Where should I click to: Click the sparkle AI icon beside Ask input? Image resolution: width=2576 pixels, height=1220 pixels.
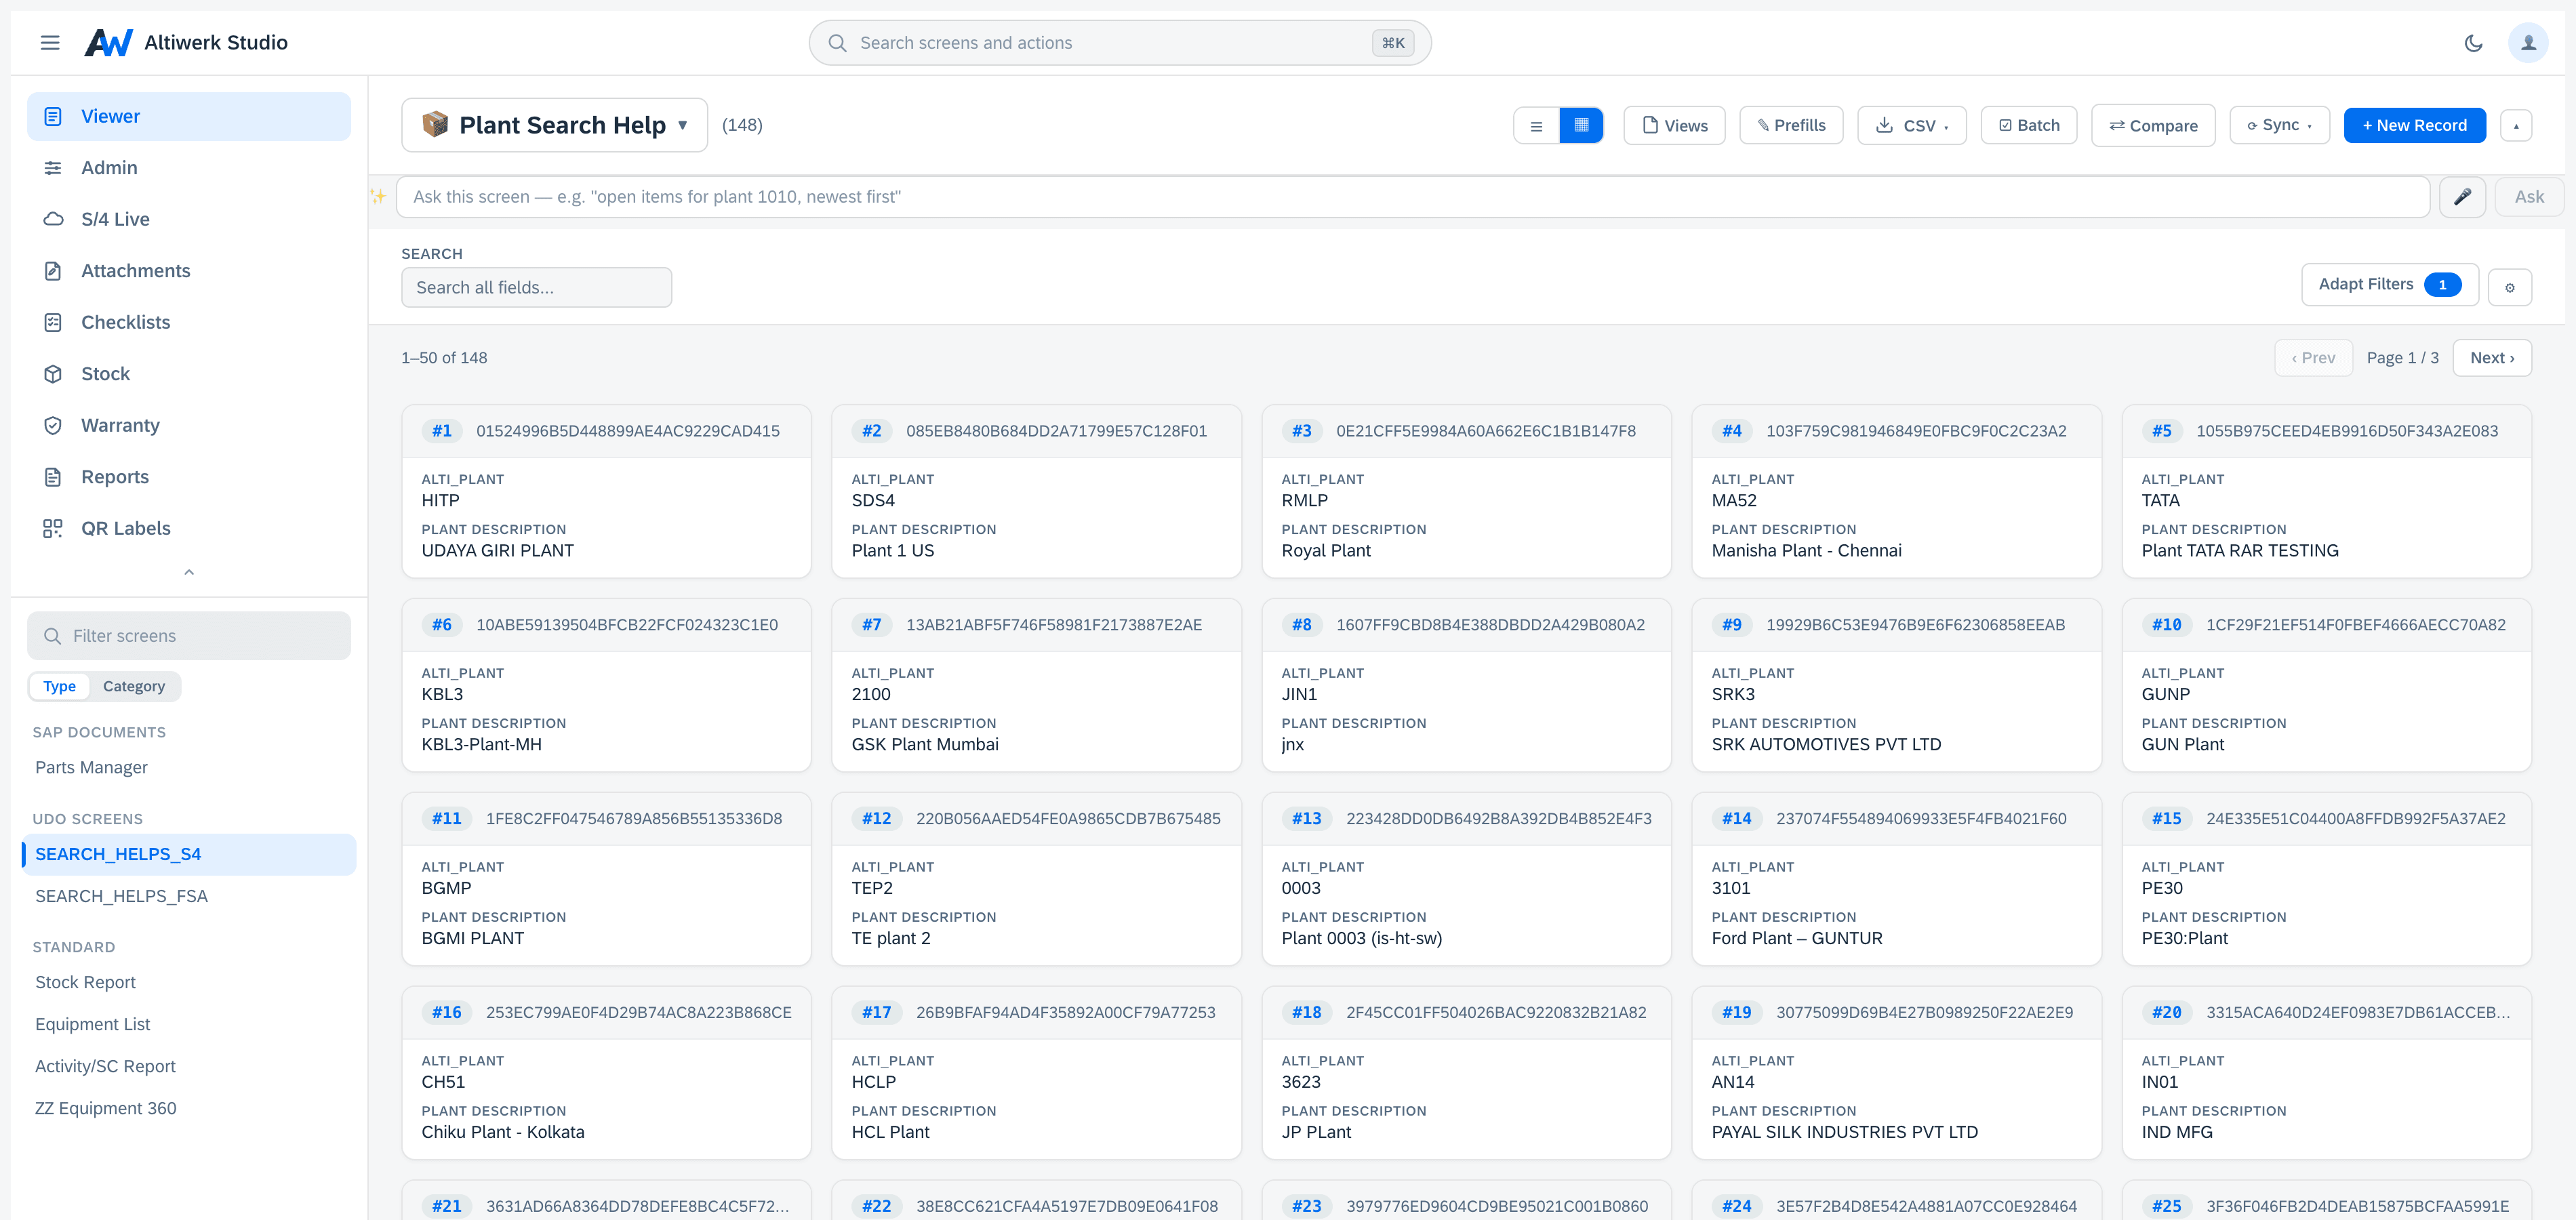tap(378, 197)
